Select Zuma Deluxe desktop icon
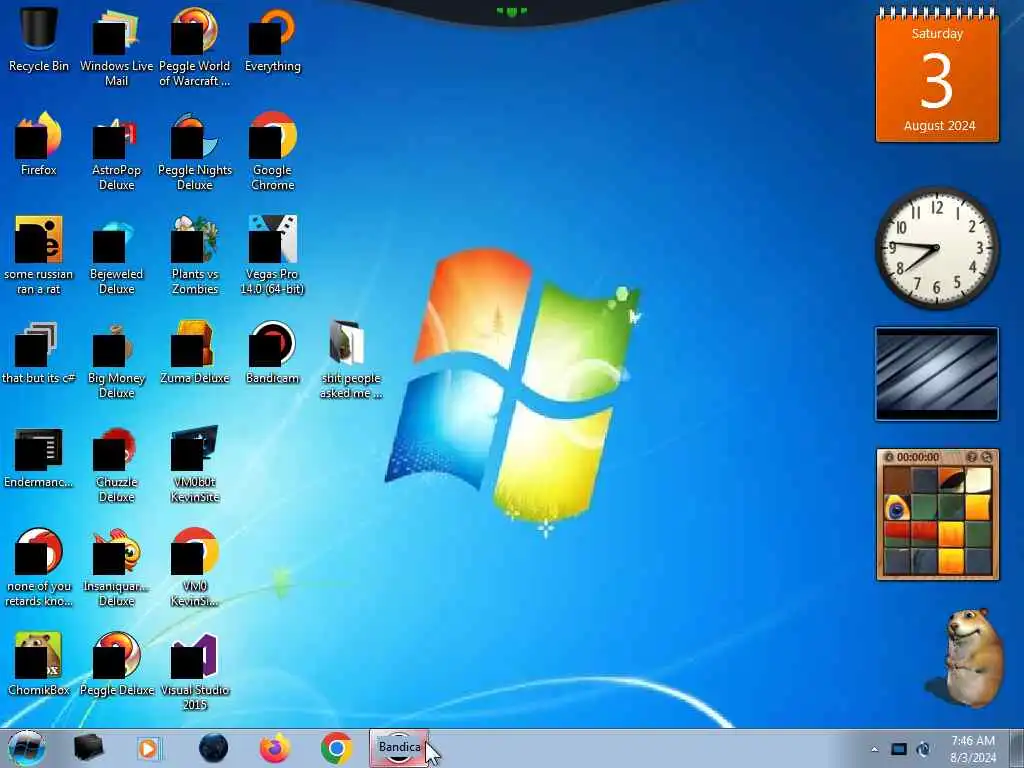This screenshot has width=1024, height=768. point(195,353)
